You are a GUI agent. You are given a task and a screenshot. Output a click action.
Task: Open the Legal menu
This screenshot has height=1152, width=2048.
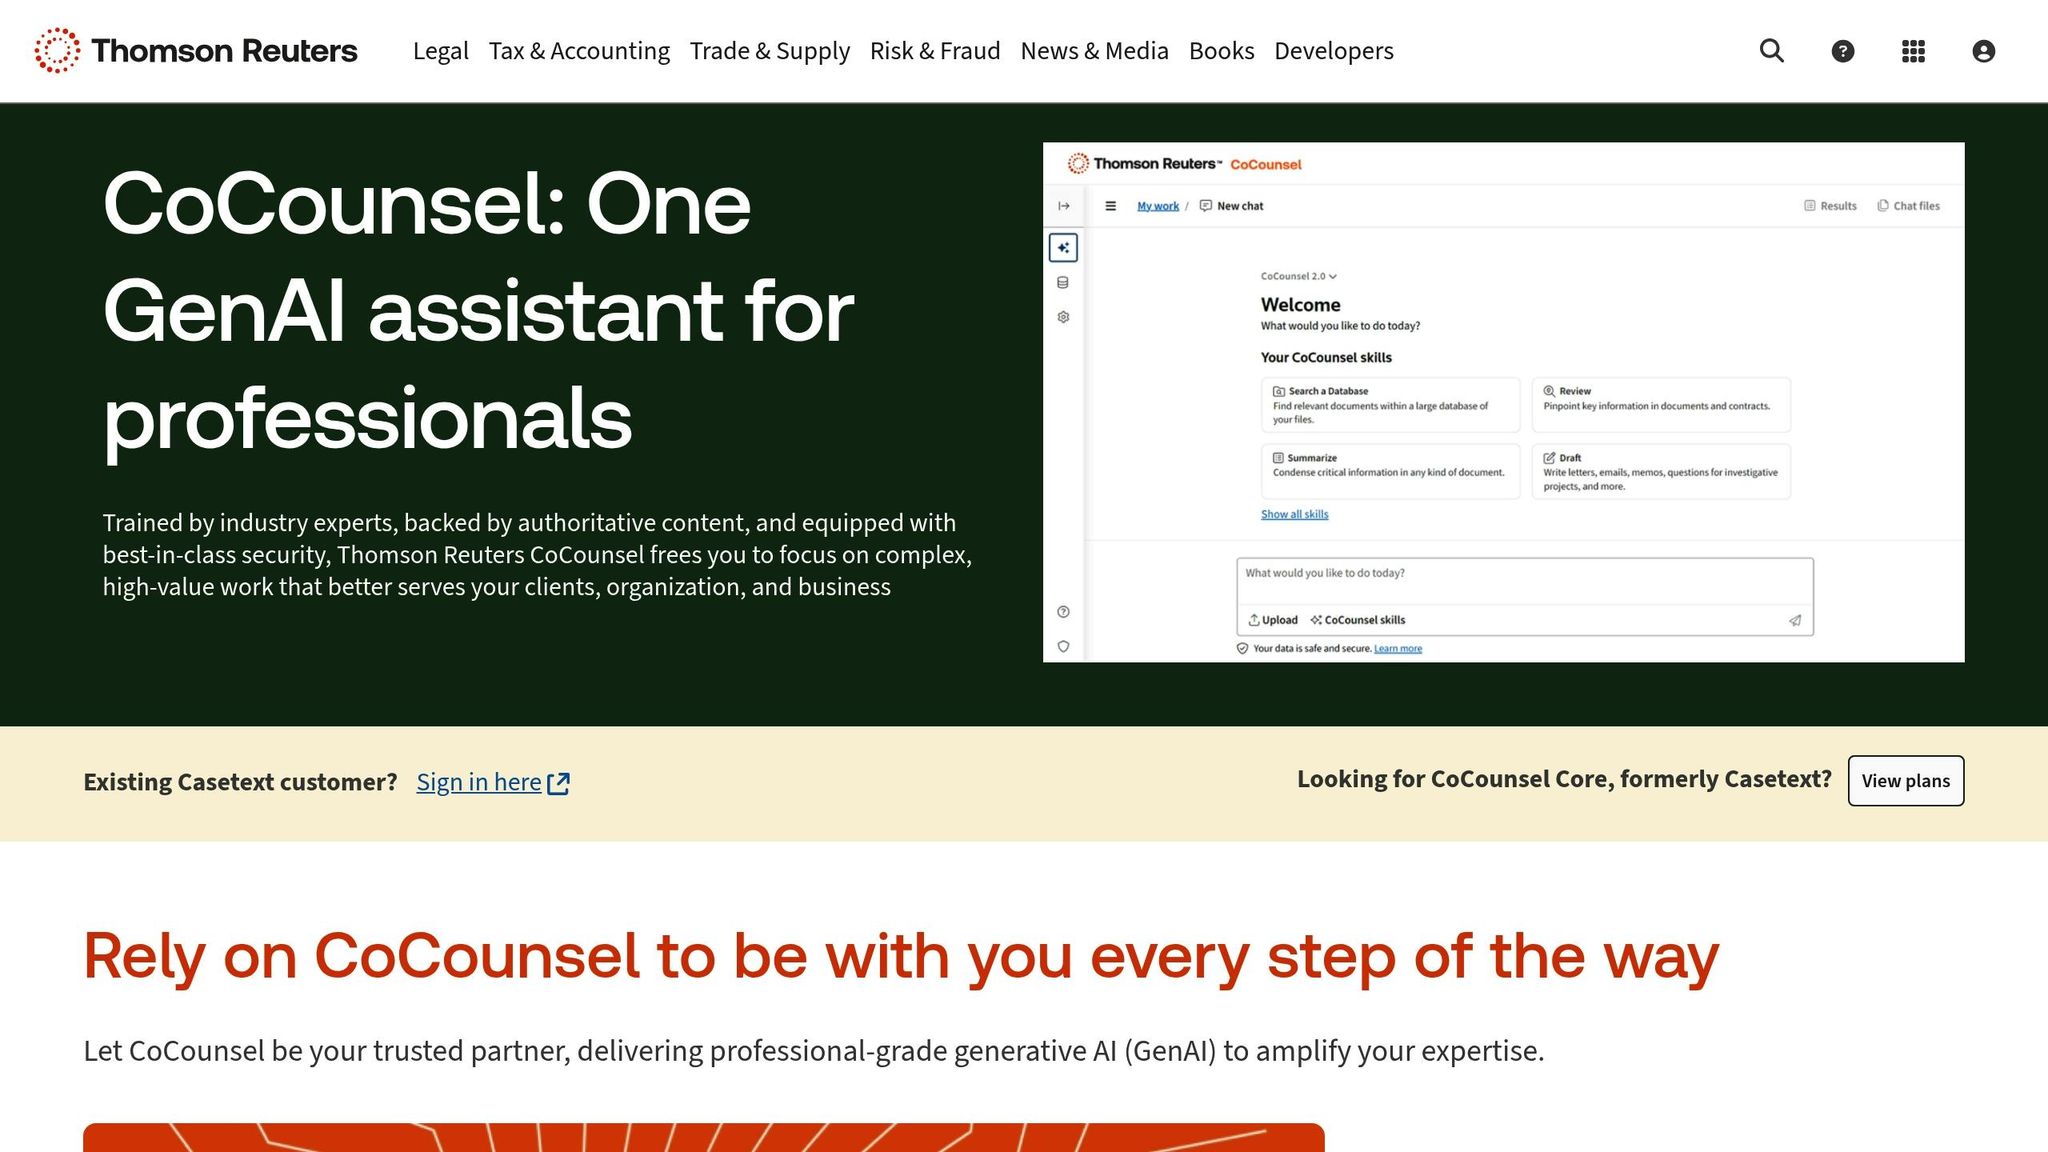(x=441, y=51)
